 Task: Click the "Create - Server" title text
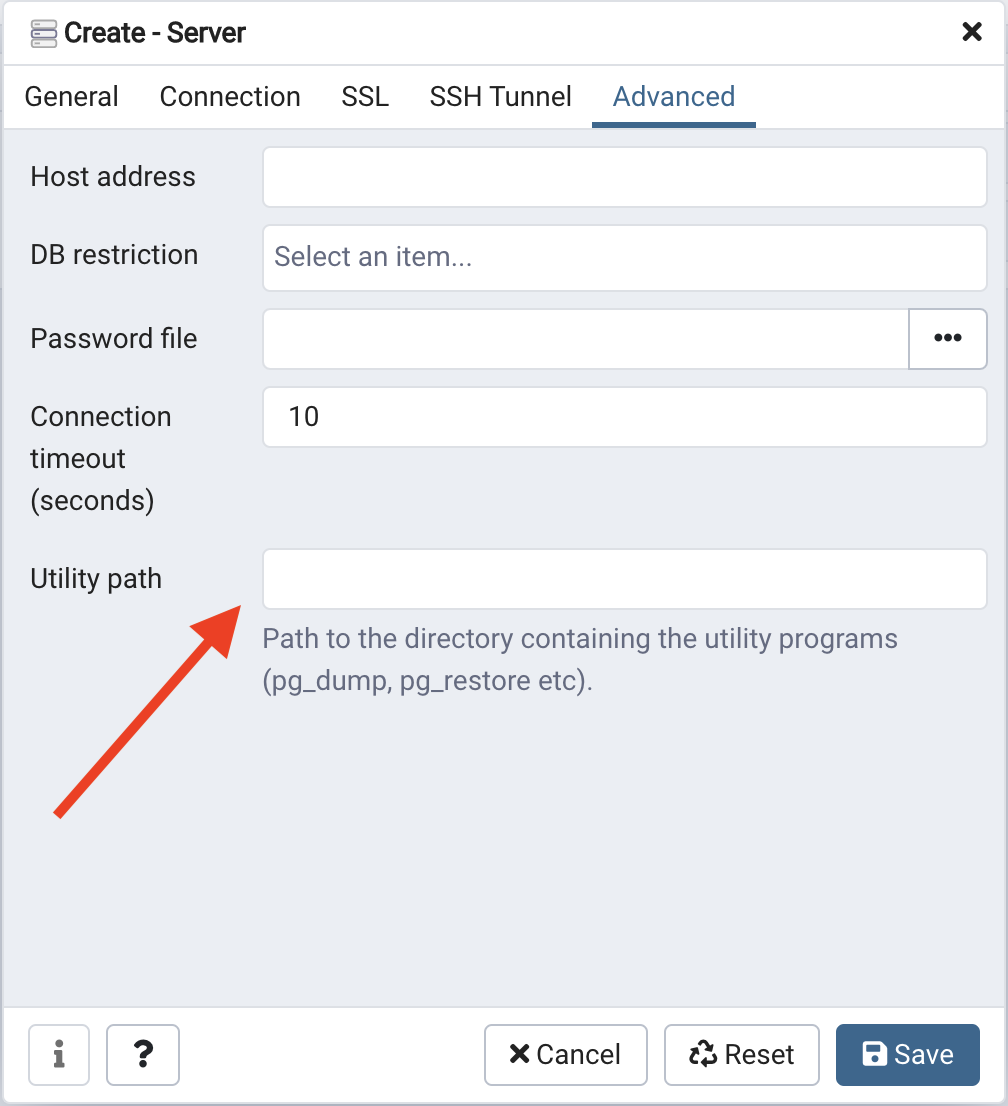point(155,33)
